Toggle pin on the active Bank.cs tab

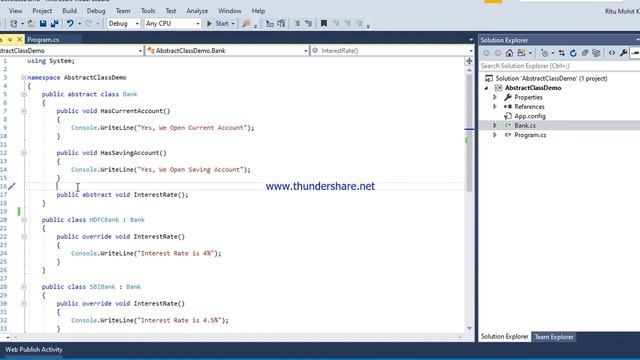10,40
